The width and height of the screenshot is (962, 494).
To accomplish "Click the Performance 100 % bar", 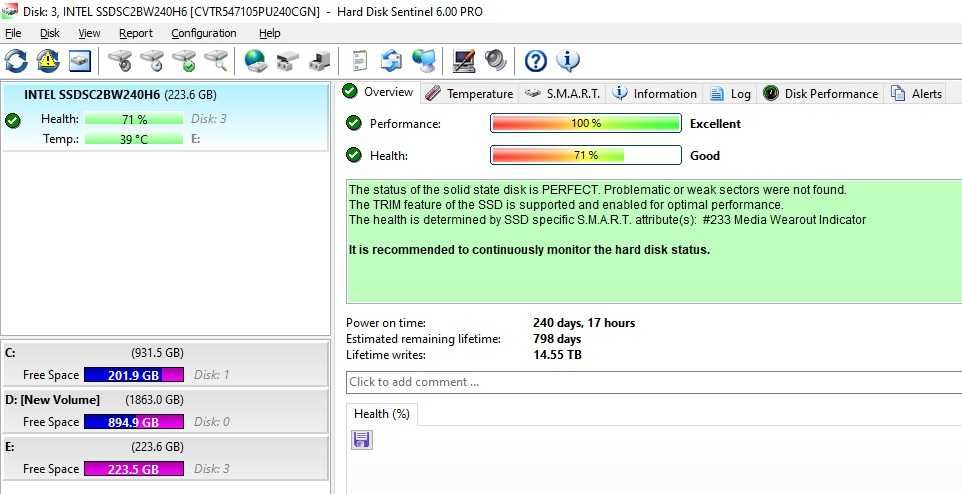I will (x=586, y=123).
